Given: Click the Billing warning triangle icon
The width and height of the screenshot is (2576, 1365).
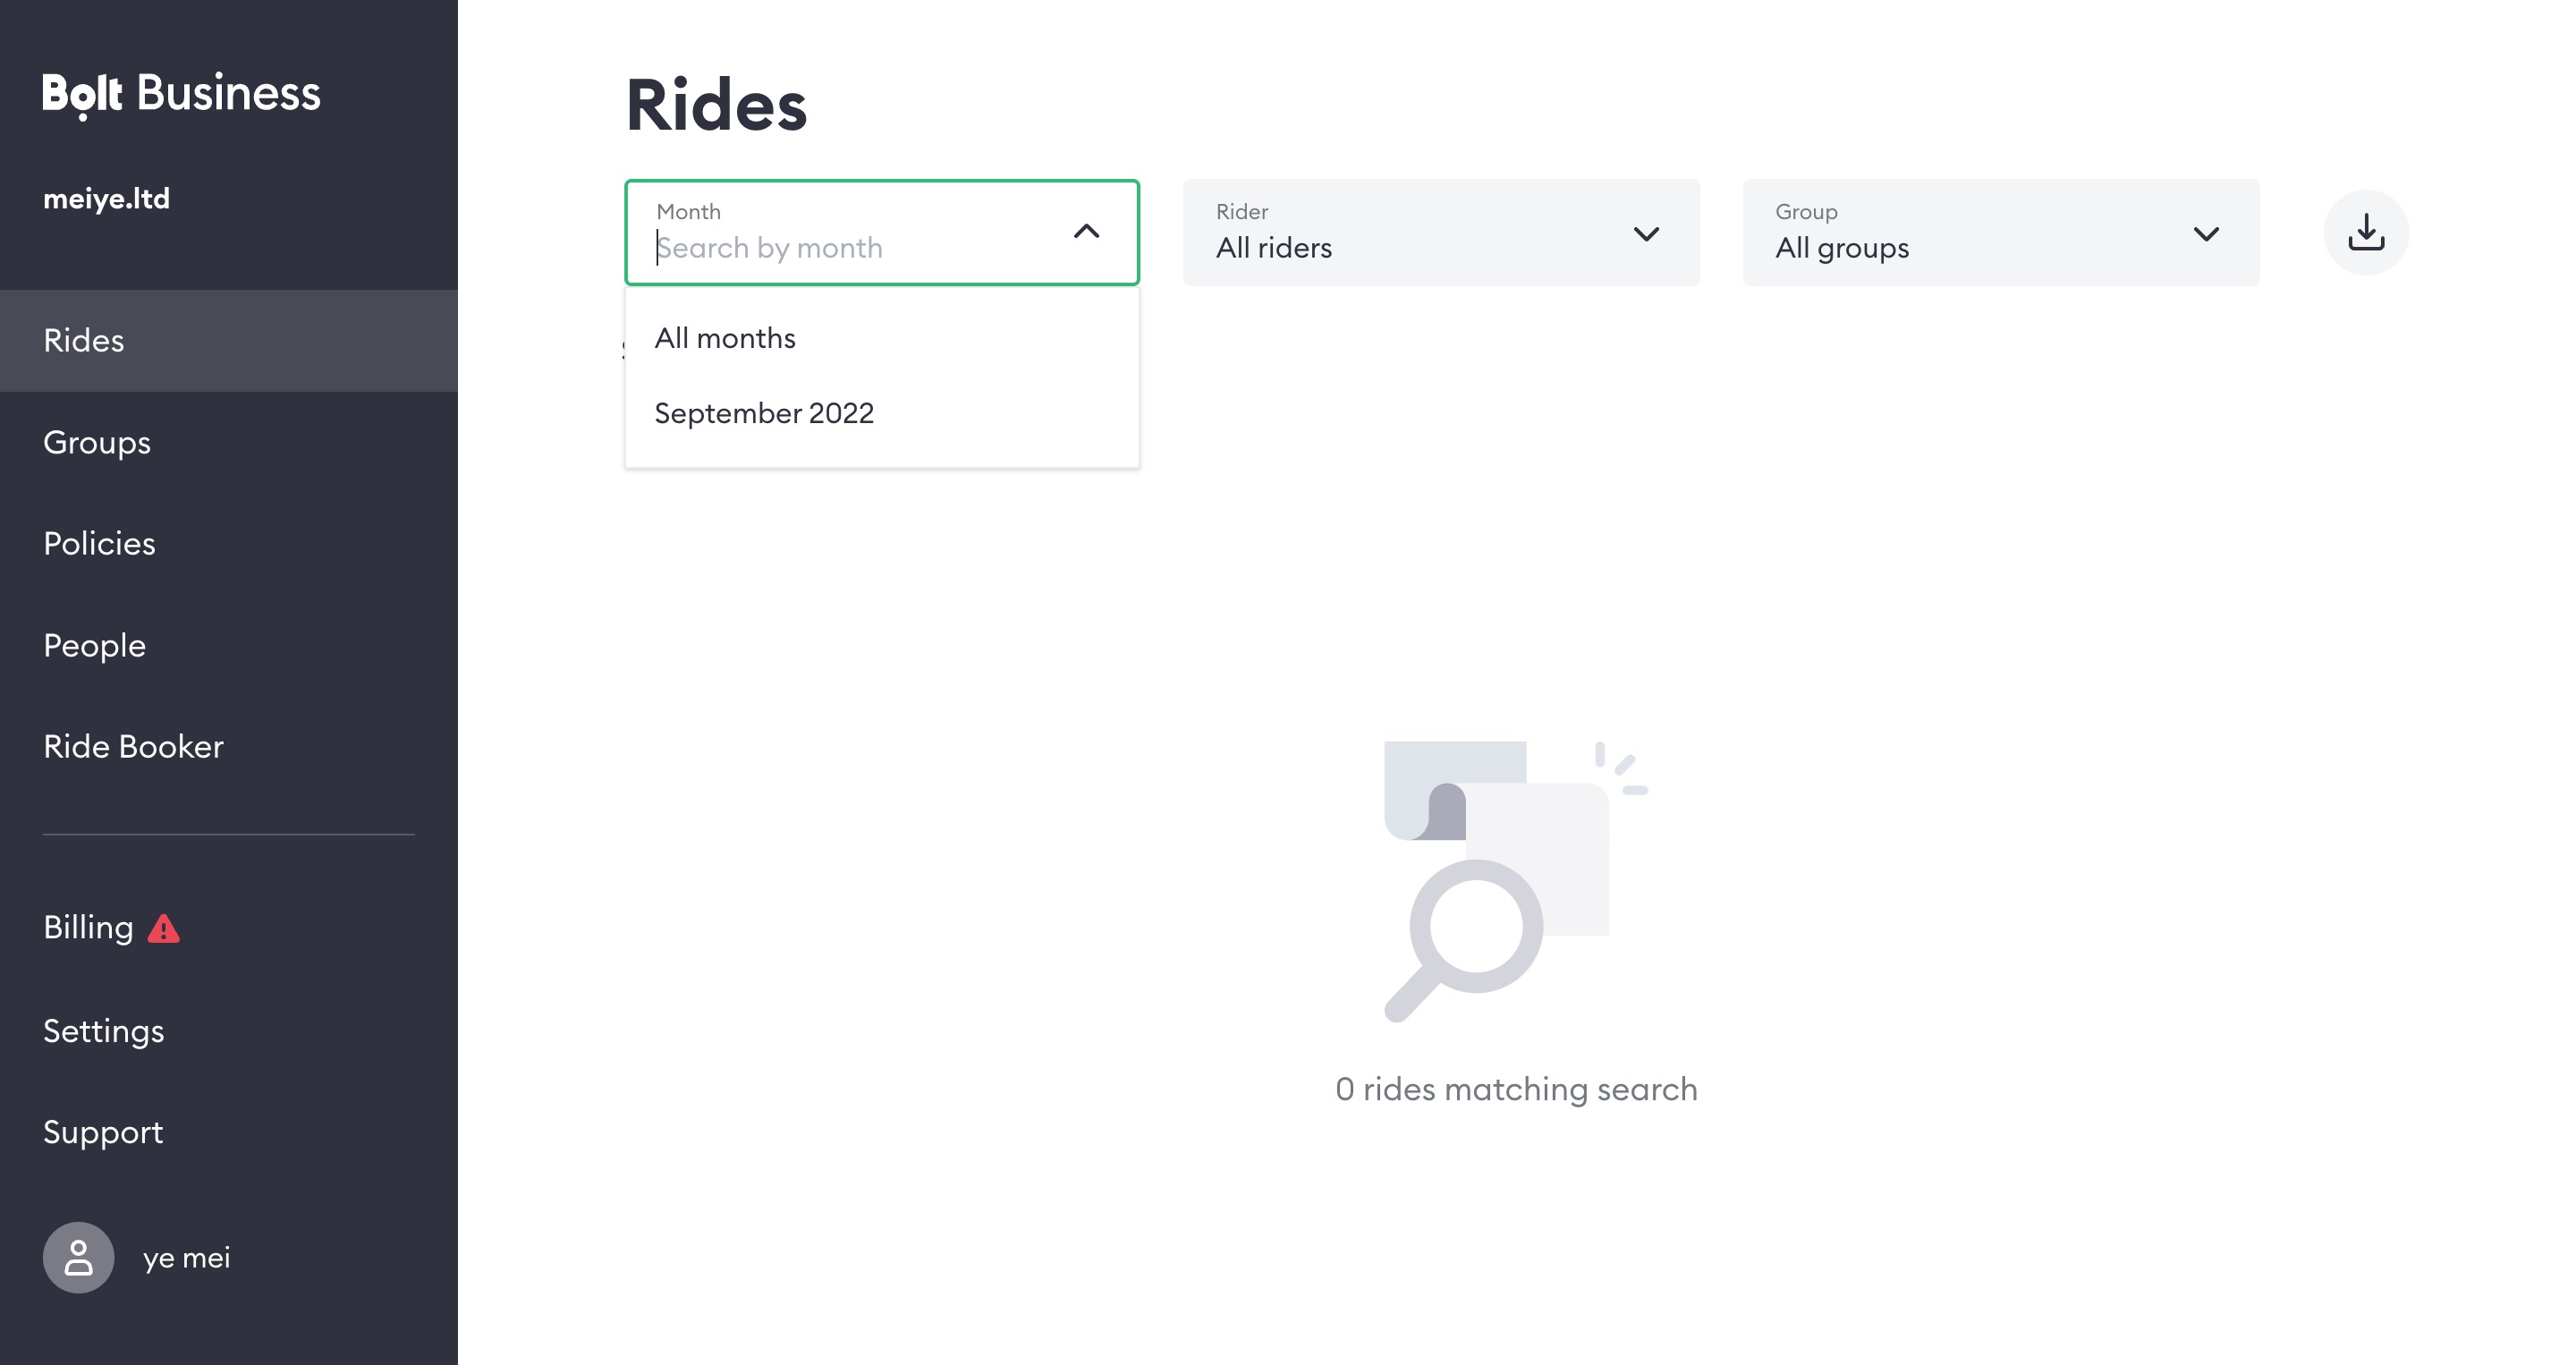Looking at the screenshot, I should [164, 929].
